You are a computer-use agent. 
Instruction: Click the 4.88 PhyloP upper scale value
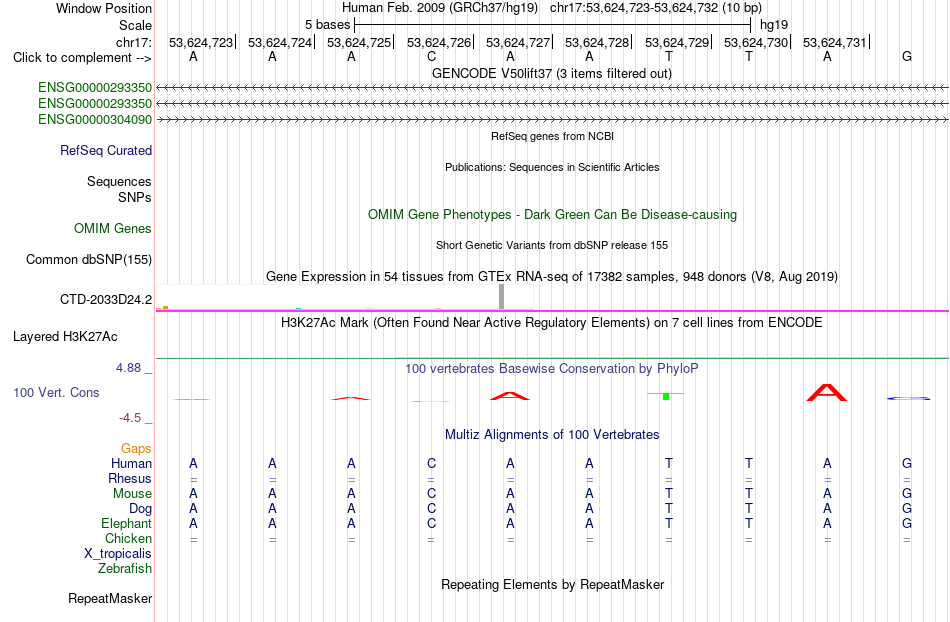(128, 368)
